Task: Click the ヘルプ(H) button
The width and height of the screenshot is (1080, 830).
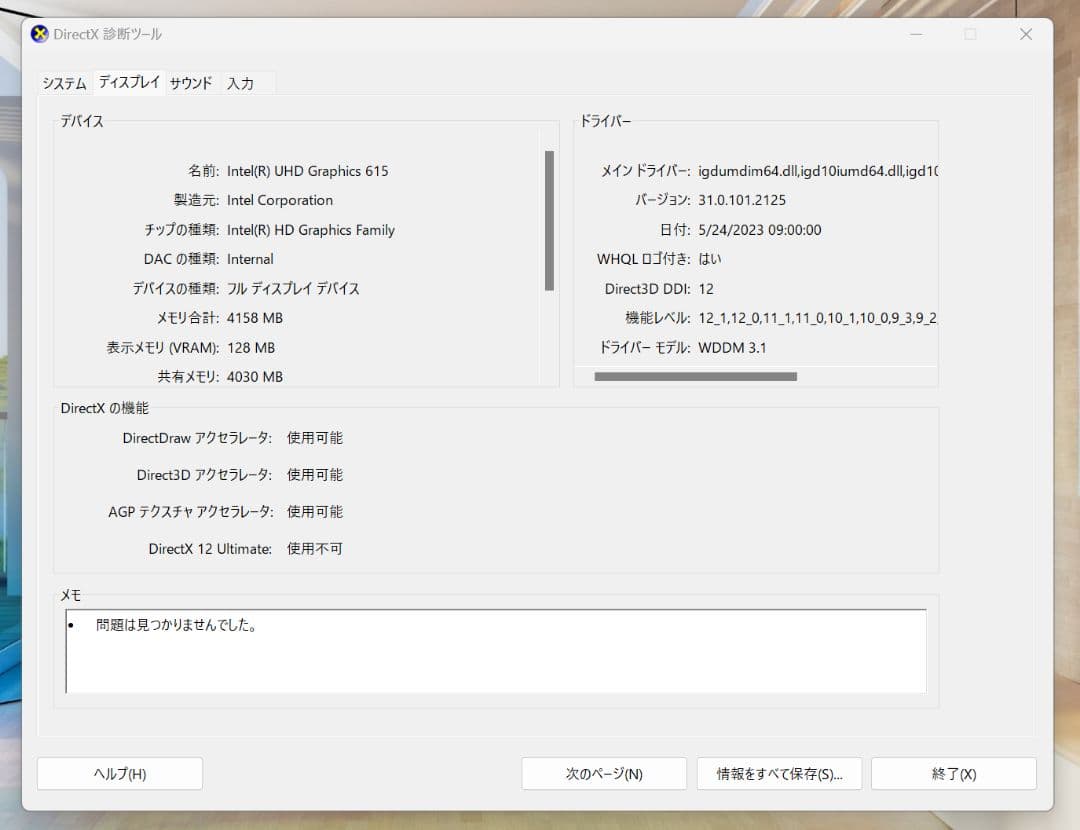Action: tap(119, 773)
